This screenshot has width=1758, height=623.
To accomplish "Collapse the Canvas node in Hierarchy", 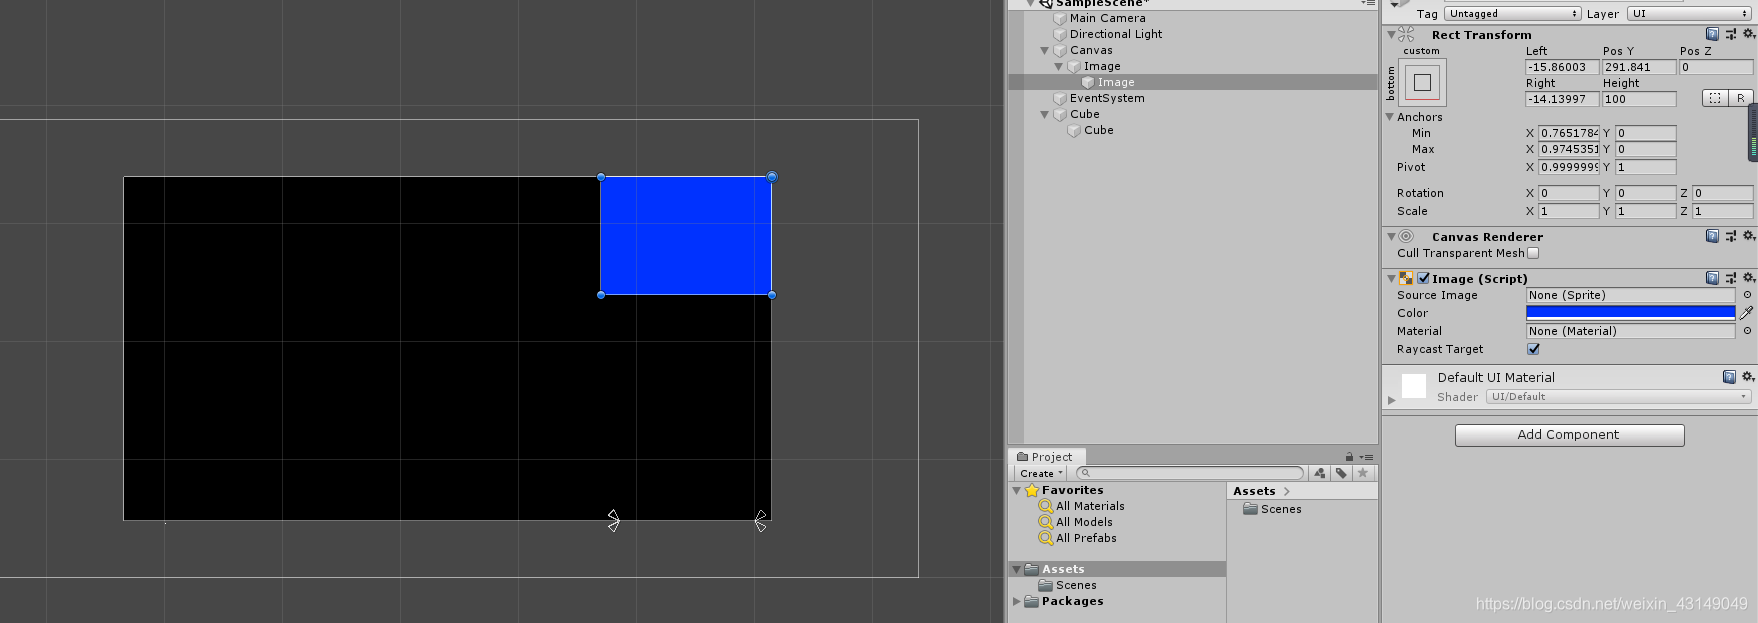I will (1045, 50).
